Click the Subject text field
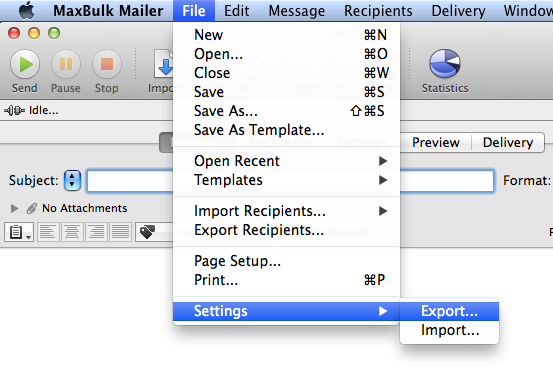553x377 pixels. click(x=290, y=181)
